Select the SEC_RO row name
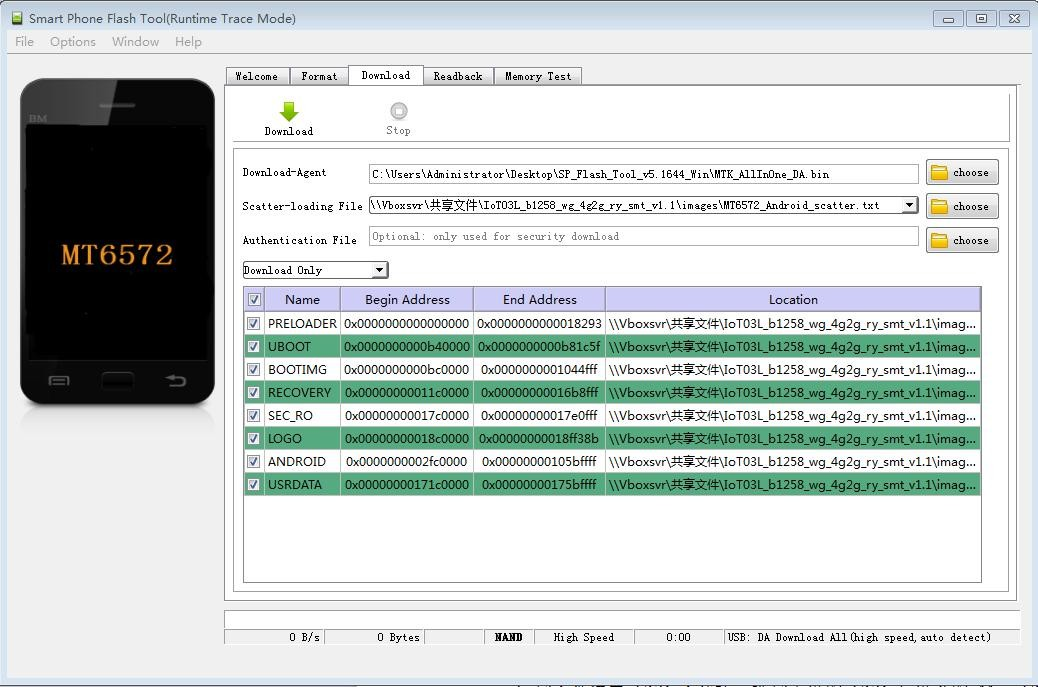 pos(290,416)
